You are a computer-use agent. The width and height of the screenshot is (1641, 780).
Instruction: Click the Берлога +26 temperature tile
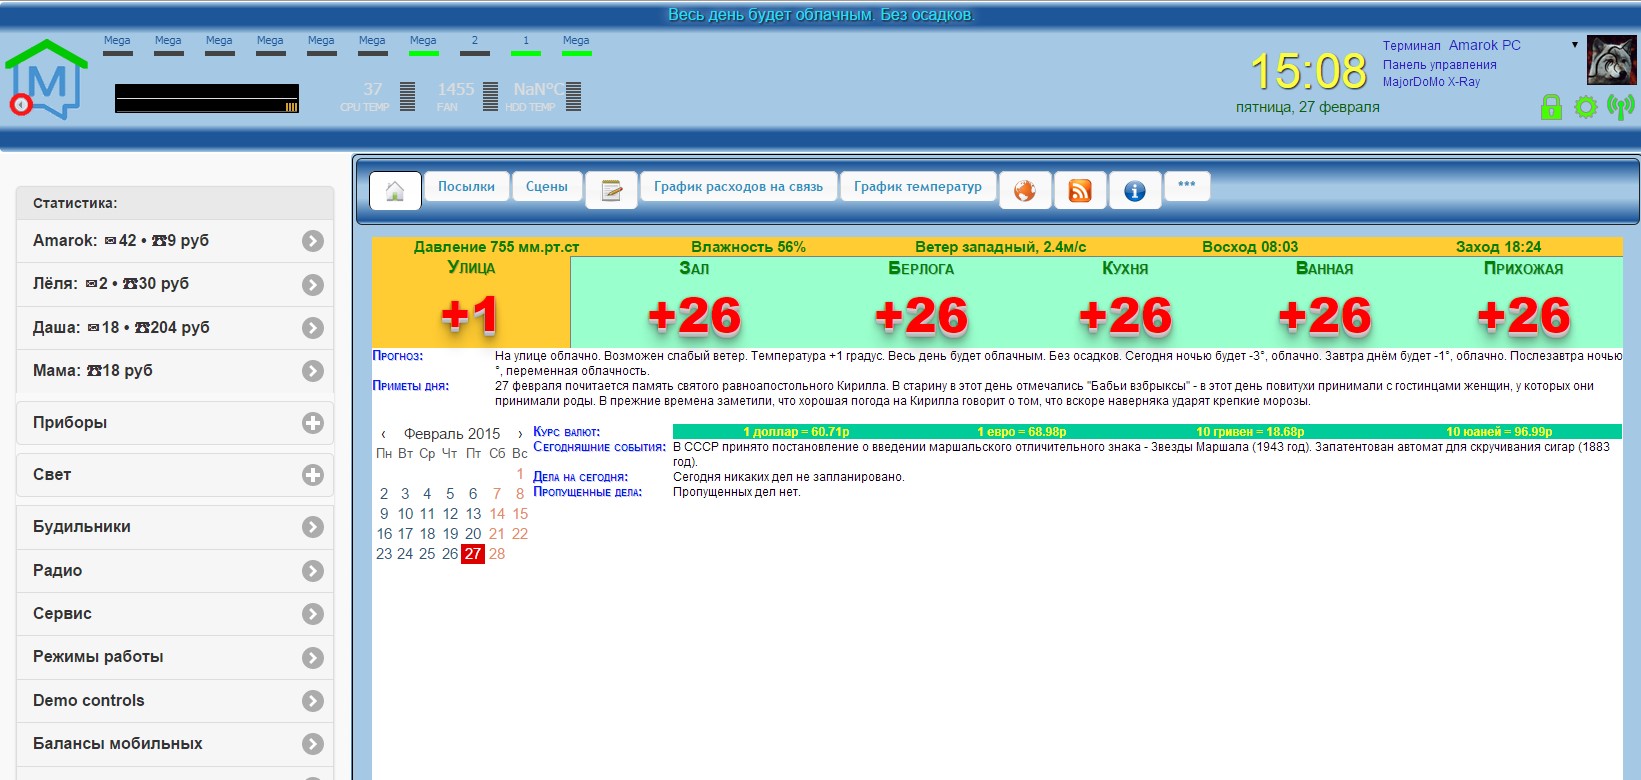921,302
